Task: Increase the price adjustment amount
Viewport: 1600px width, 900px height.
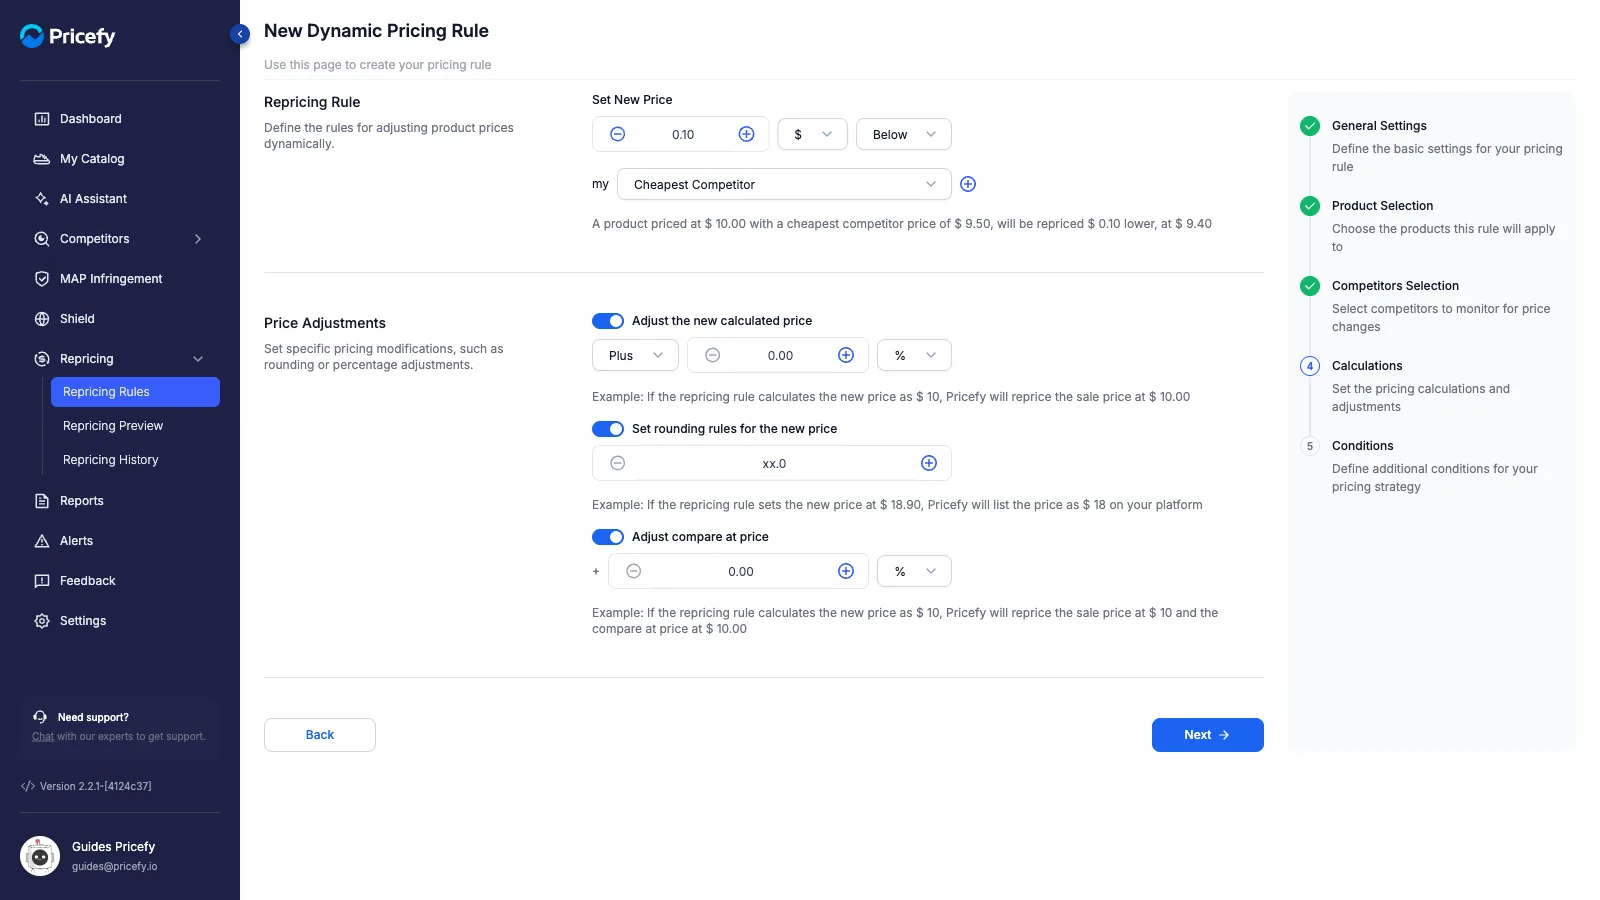Action: 846,355
